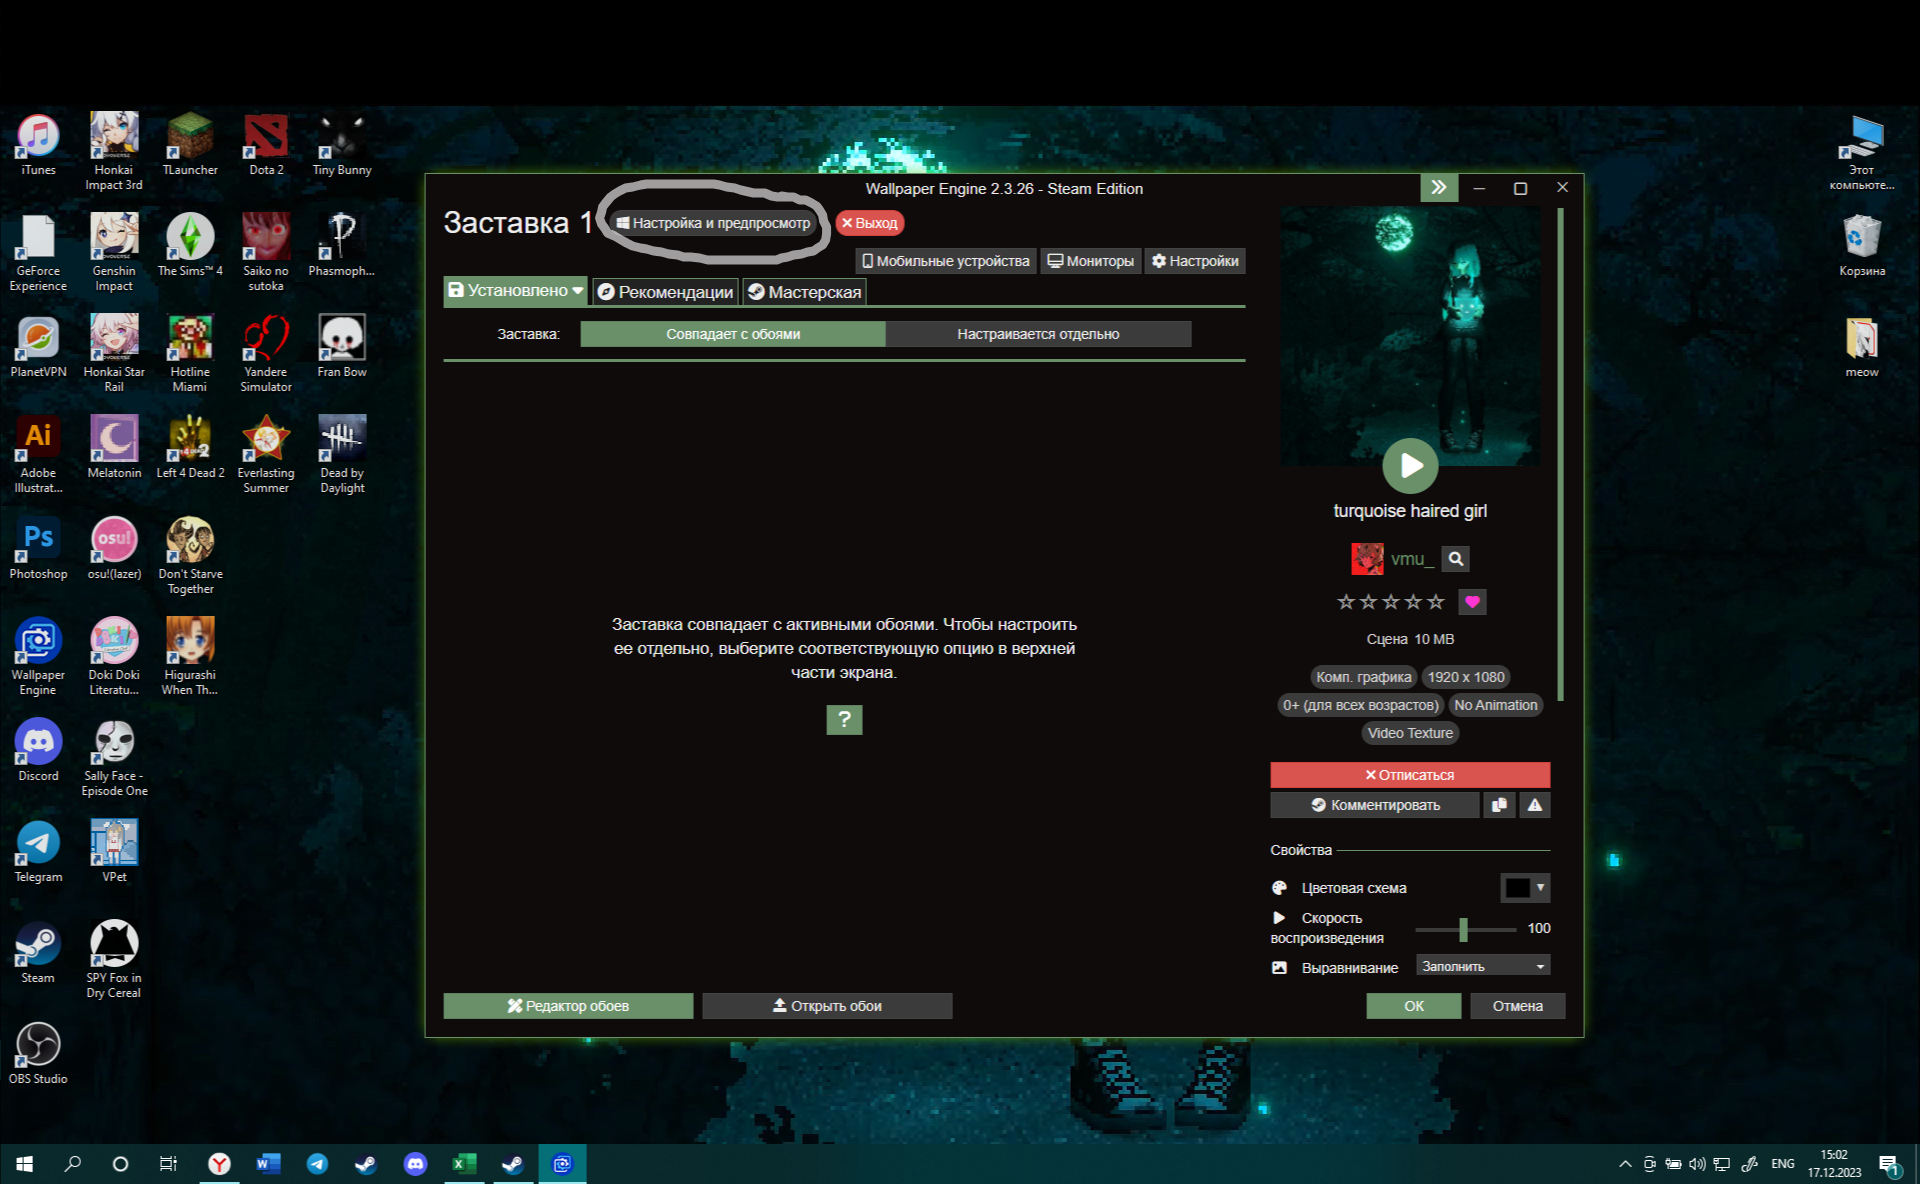The height and width of the screenshot is (1184, 1920).
Task: Click the warning triangle report icon
Action: click(x=1535, y=805)
